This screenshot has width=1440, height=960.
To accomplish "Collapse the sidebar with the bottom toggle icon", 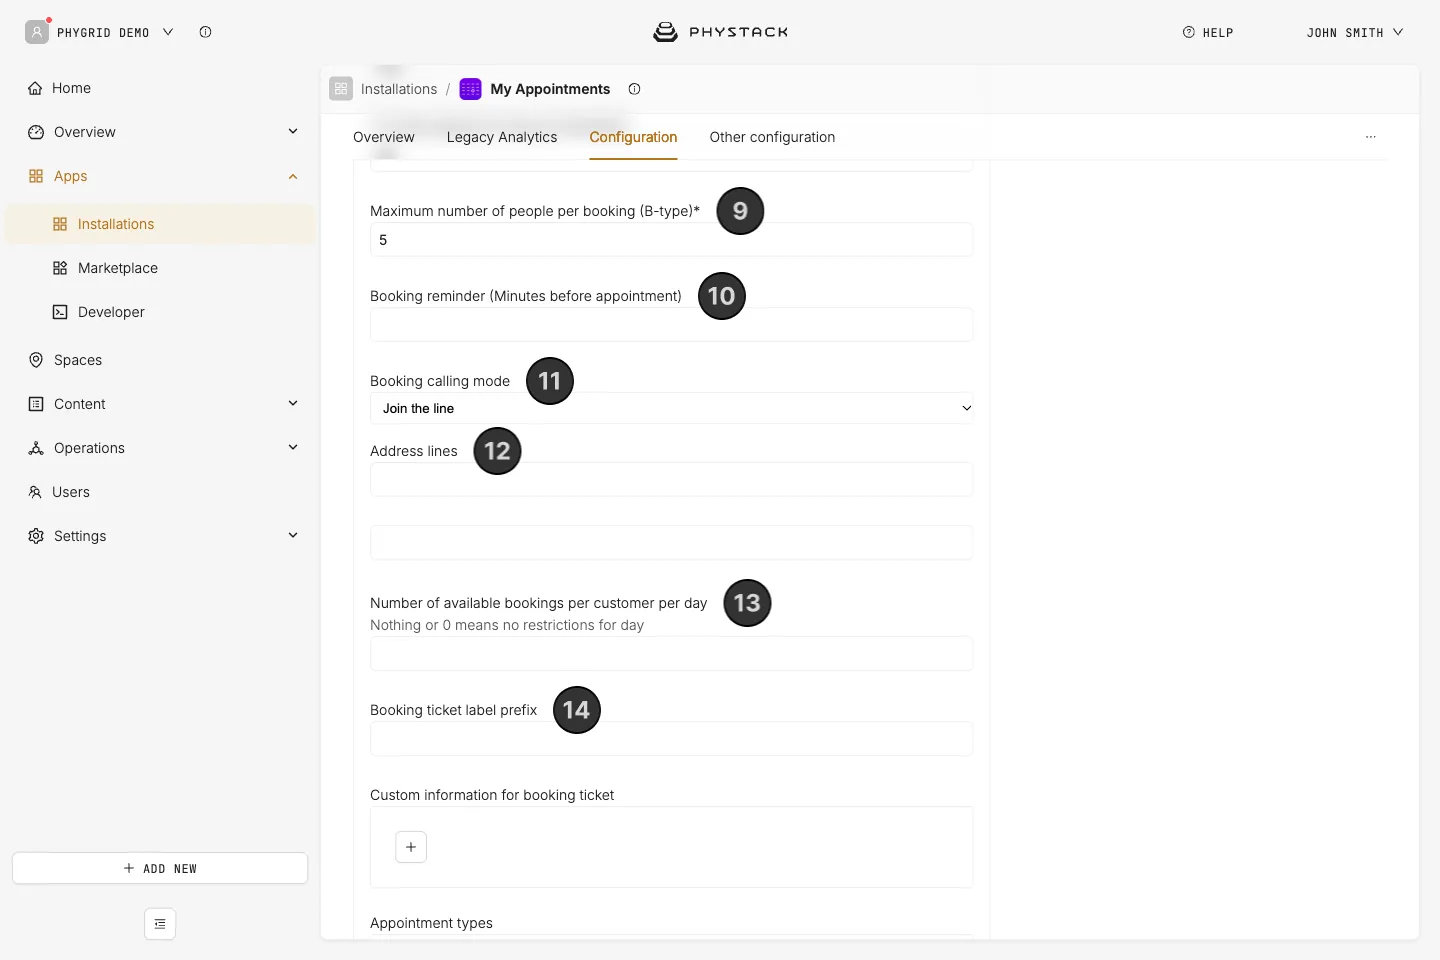I will click(160, 924).
